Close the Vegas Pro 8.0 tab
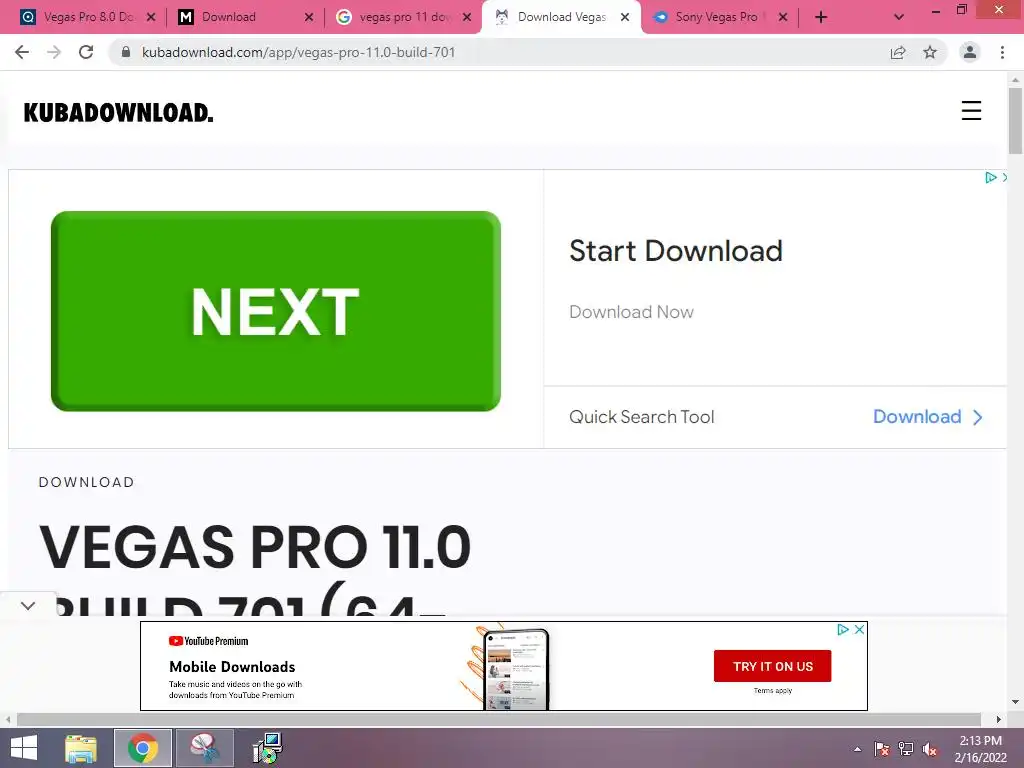The width and height of the screenshot is (1024, 768). (151, 17)
